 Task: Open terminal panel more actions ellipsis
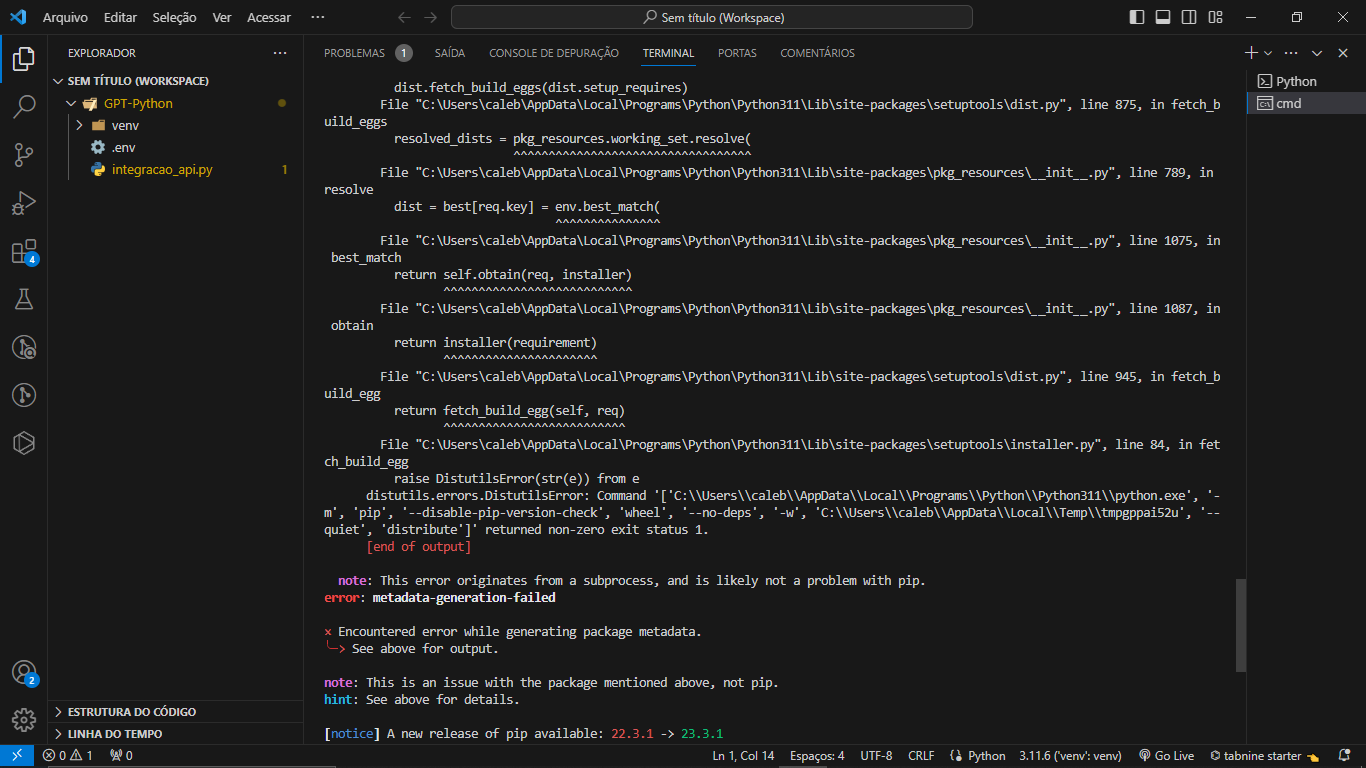(x=1292, y=53)
